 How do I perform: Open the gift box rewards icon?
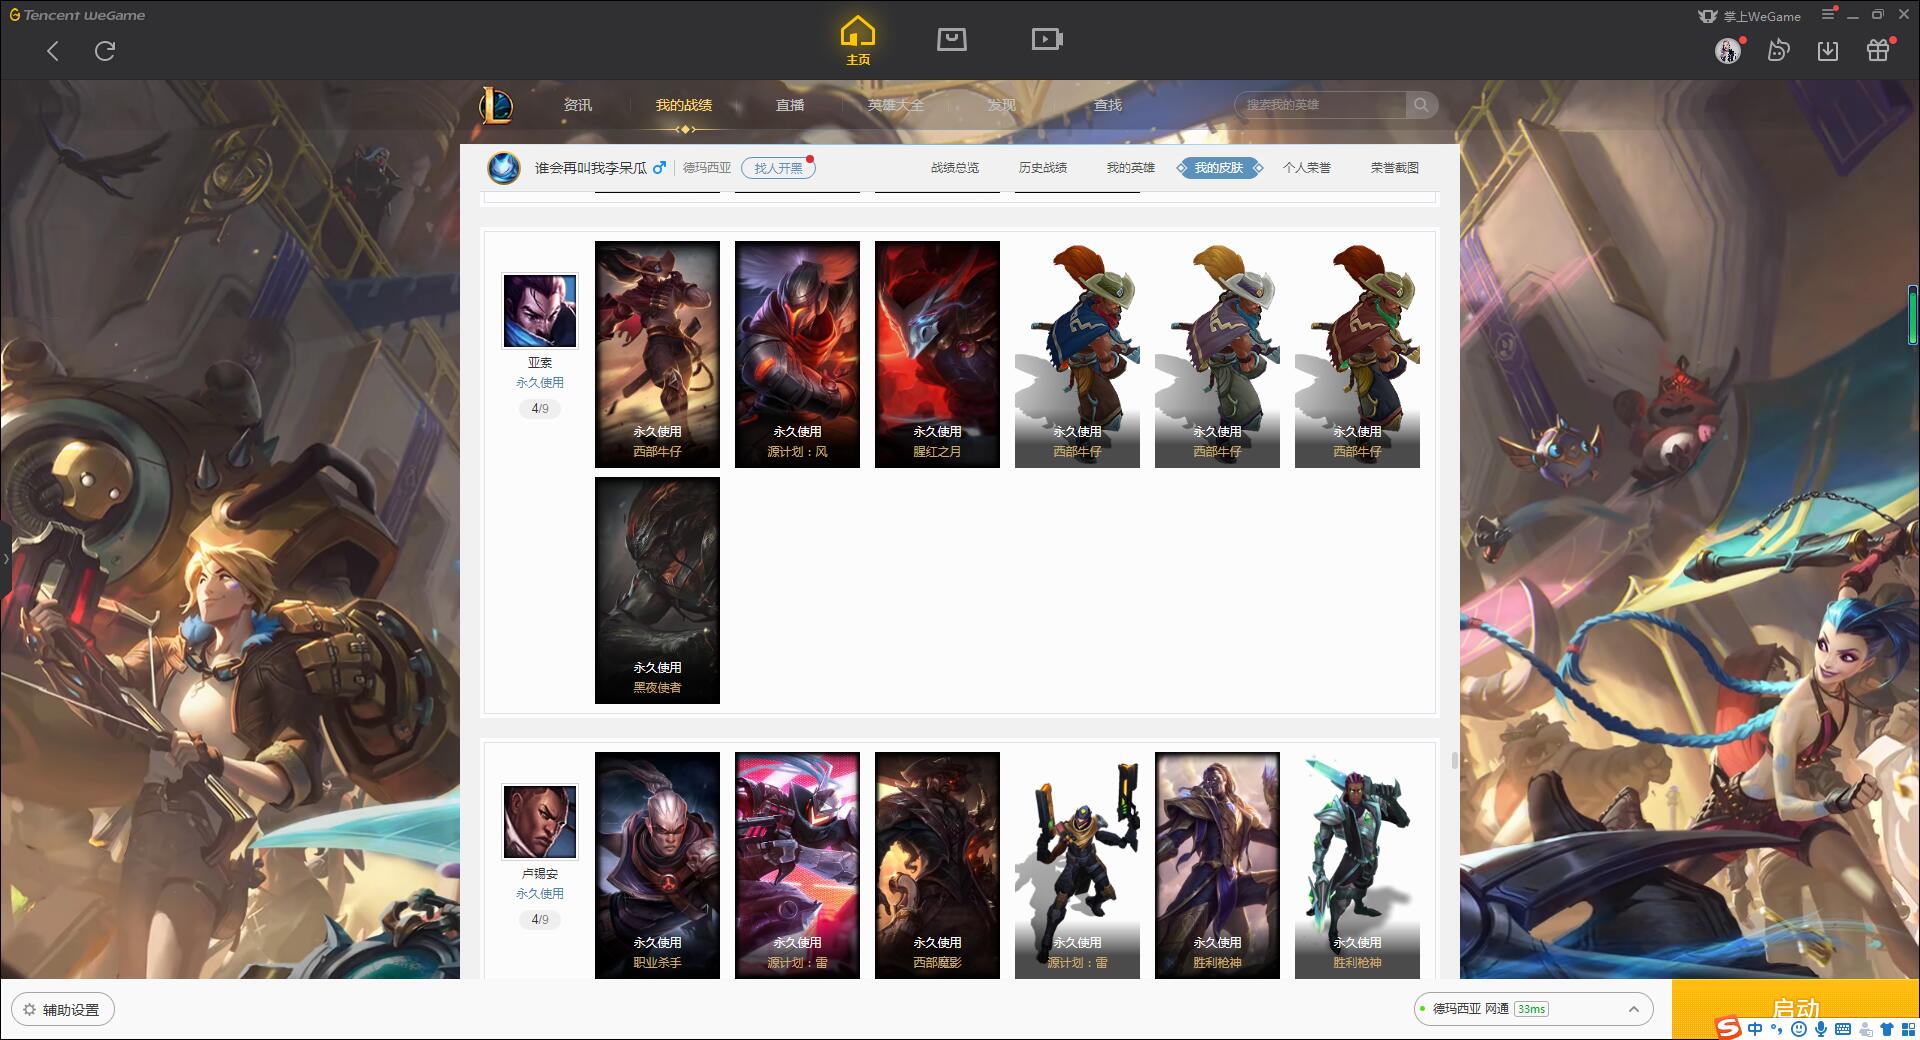tap(1878, 50)
